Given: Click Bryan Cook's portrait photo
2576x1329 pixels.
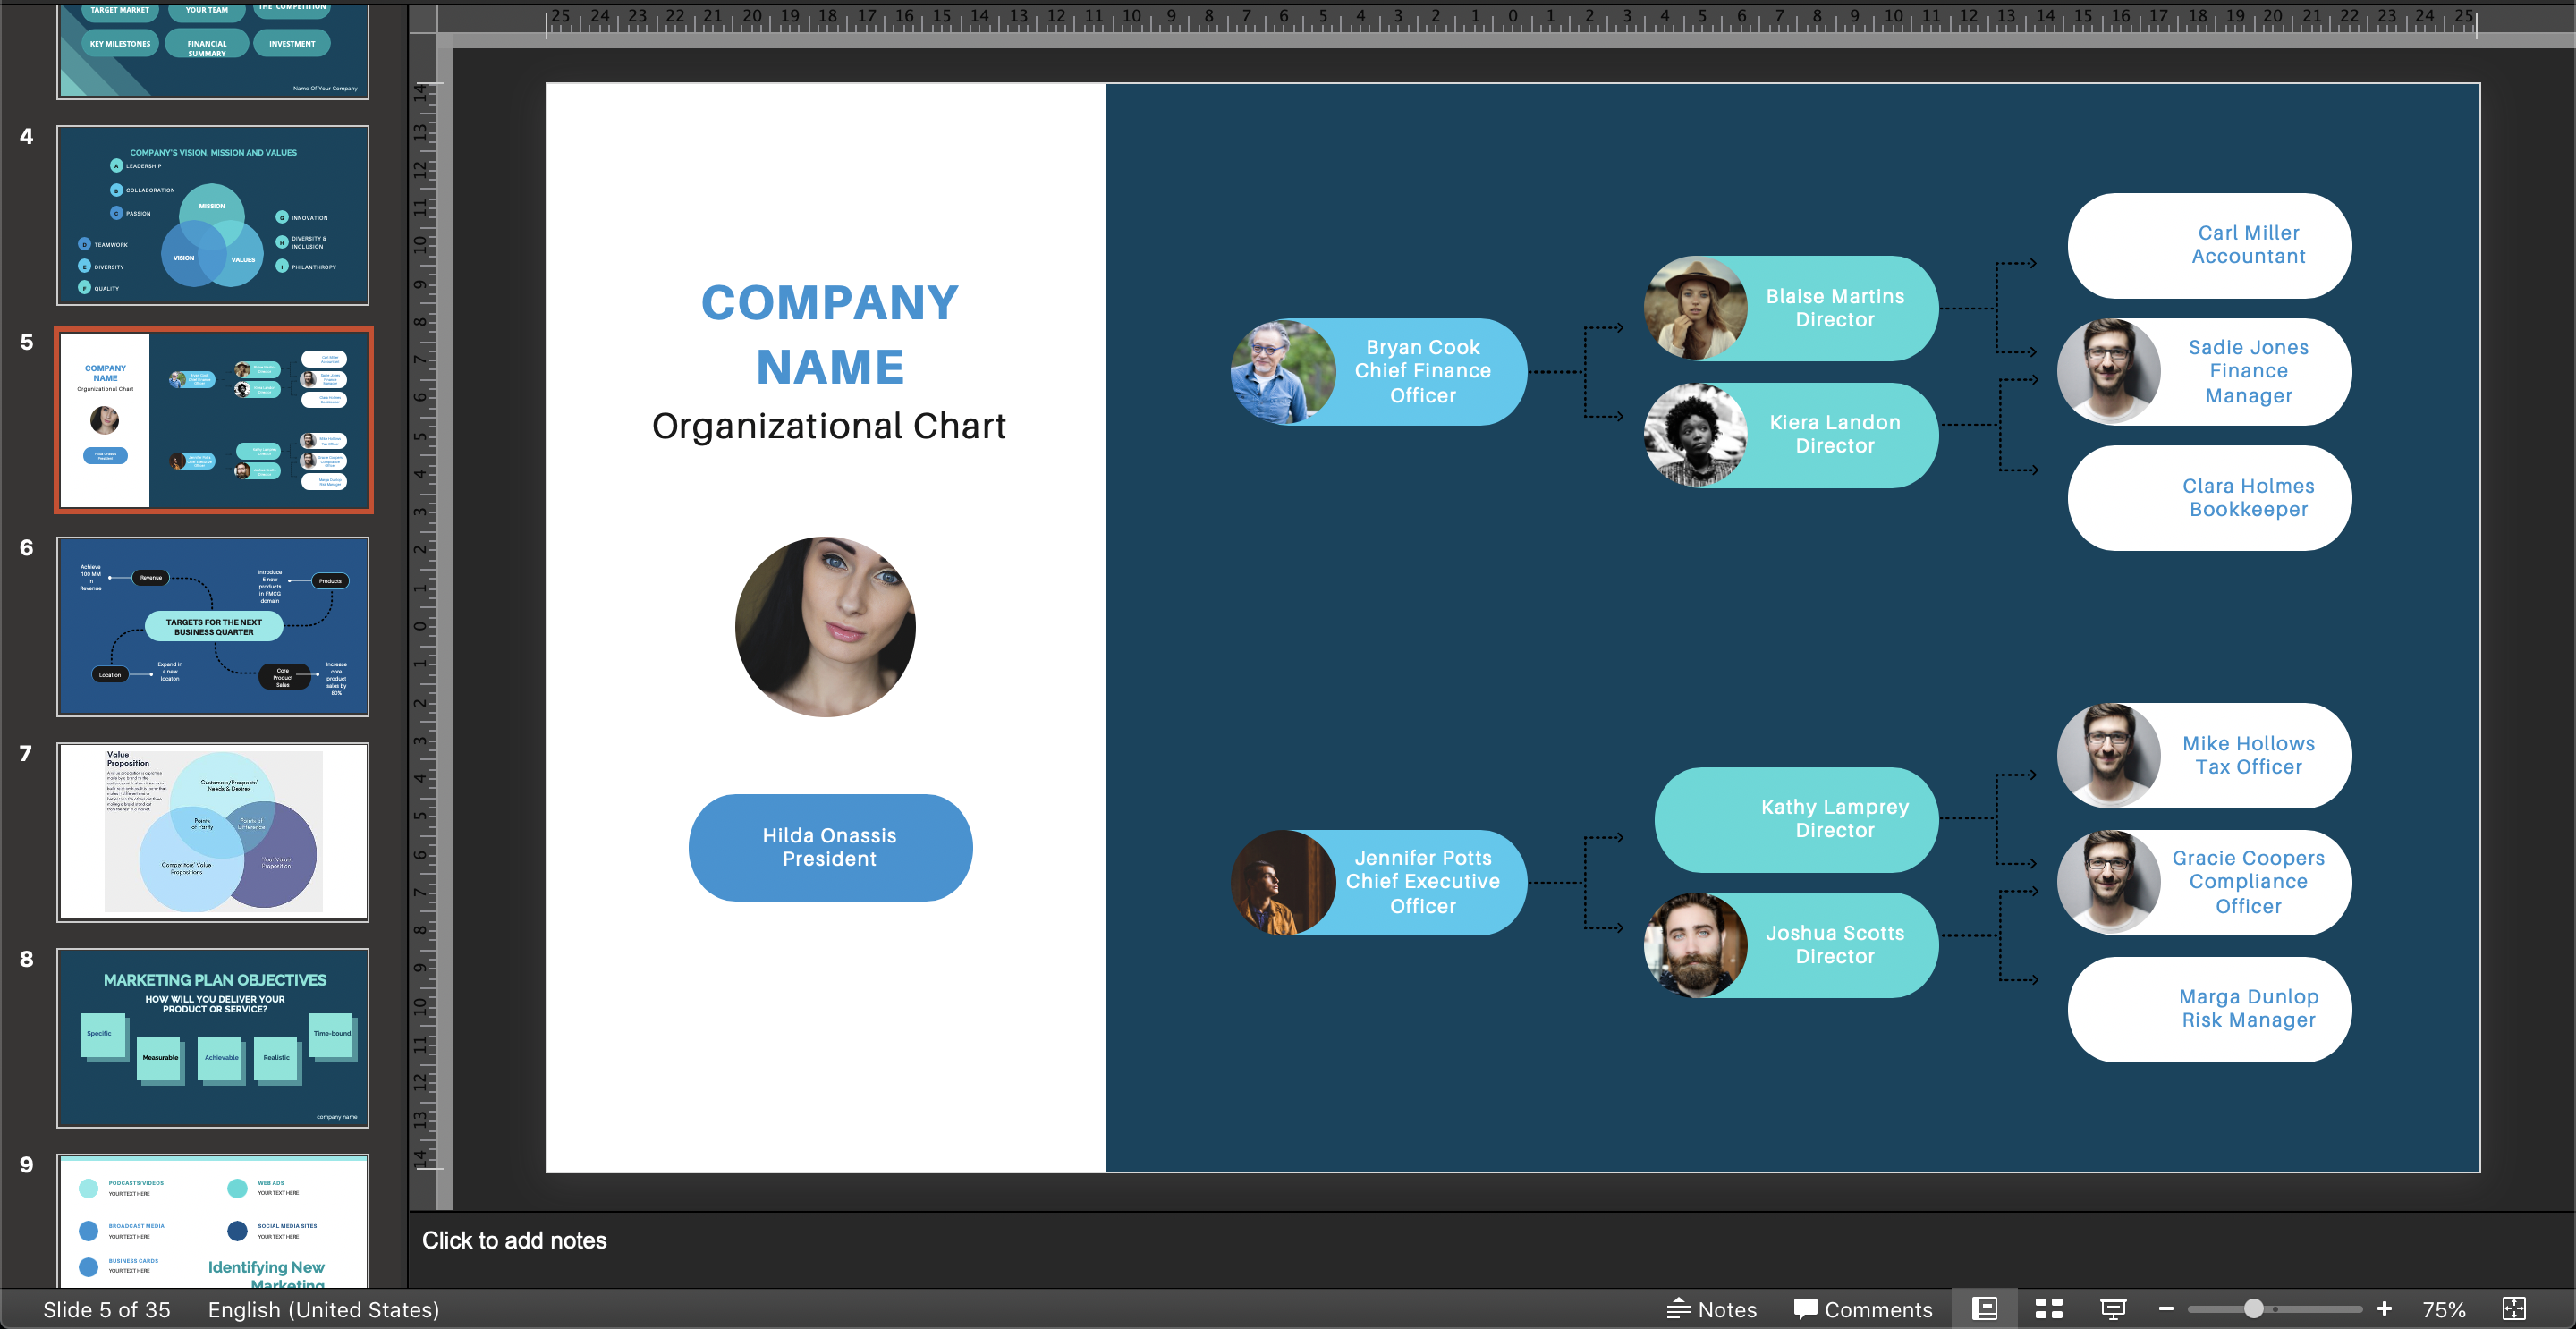Looking at the screenshot, I should (x=1283, y=371).
